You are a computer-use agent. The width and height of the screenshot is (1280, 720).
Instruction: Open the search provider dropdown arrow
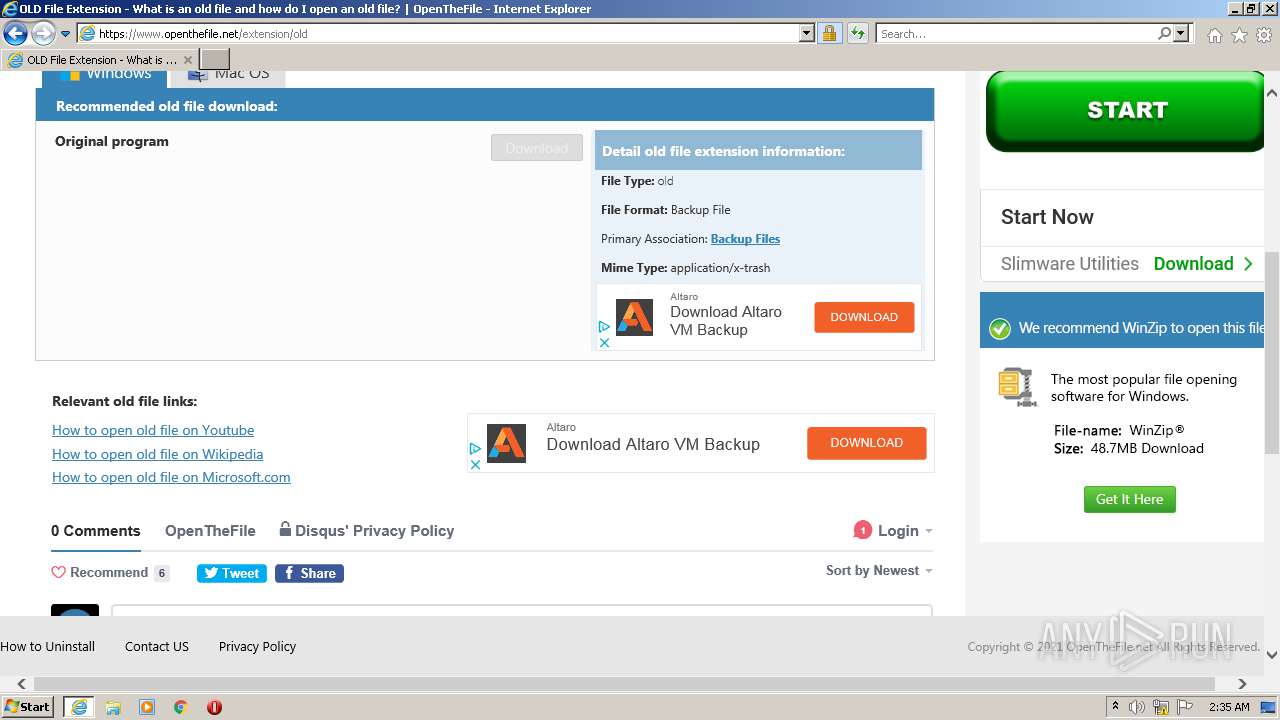(1181, 33)
